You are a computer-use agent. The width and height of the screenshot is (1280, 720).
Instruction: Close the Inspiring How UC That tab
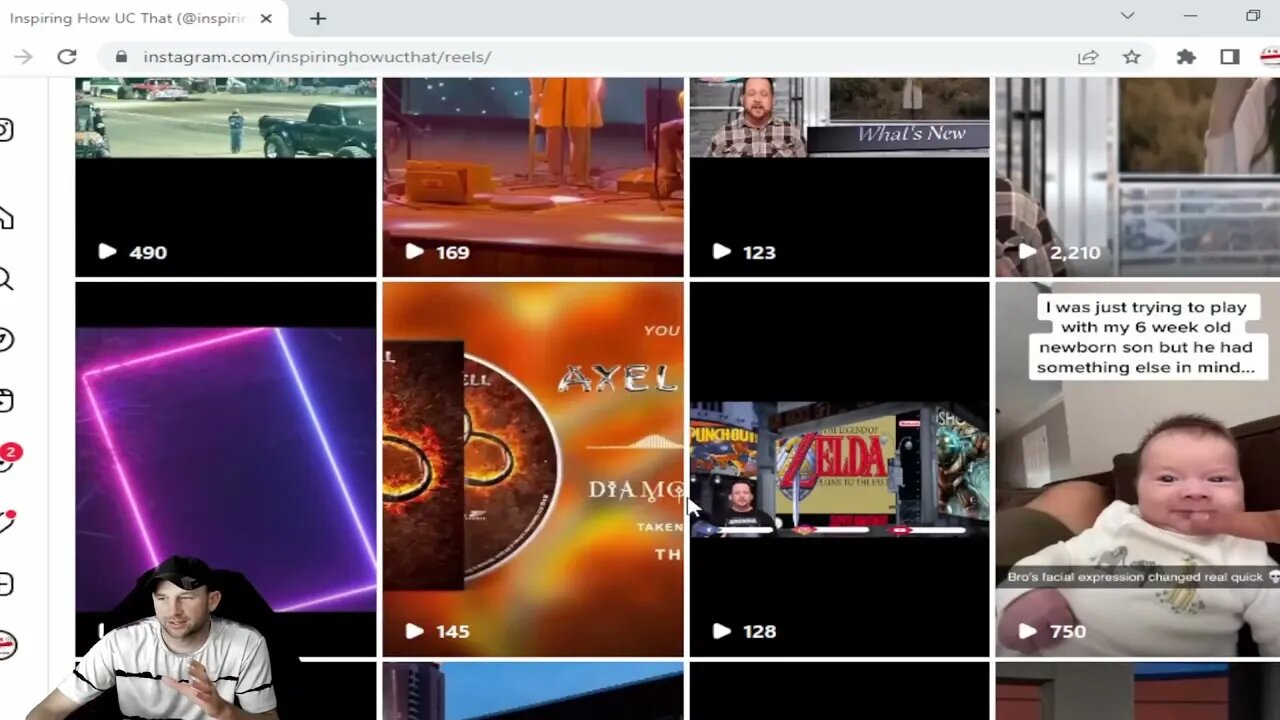pyautogui.click(x=266, y=18)
